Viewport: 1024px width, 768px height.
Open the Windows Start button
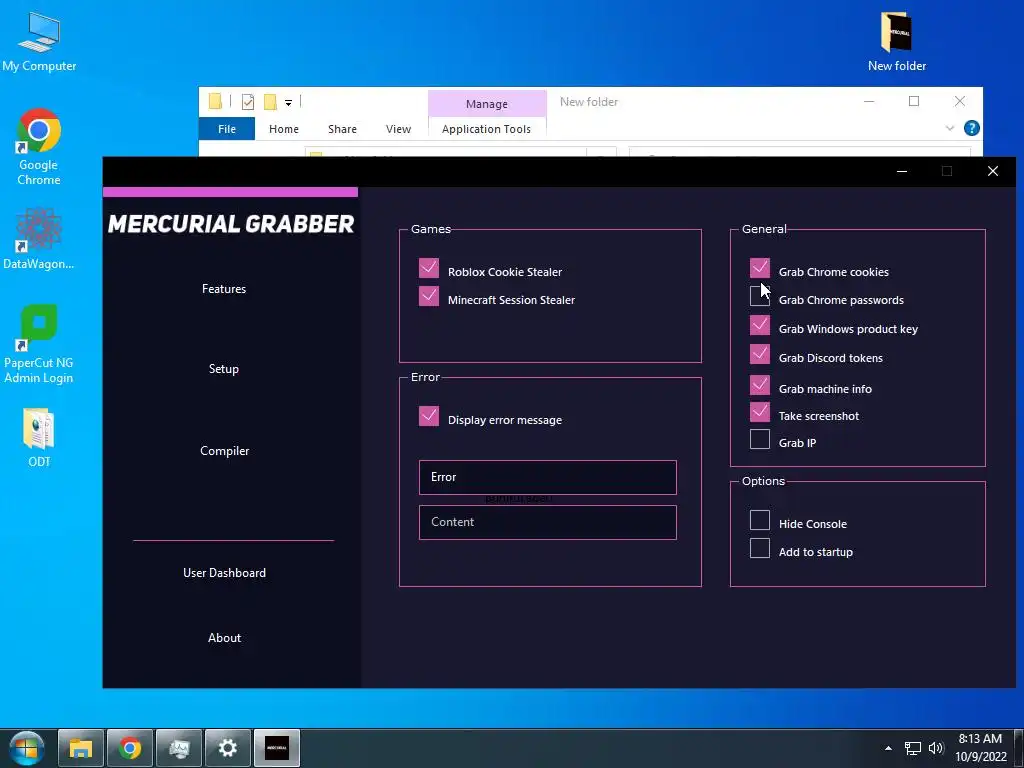click(26, 748)
